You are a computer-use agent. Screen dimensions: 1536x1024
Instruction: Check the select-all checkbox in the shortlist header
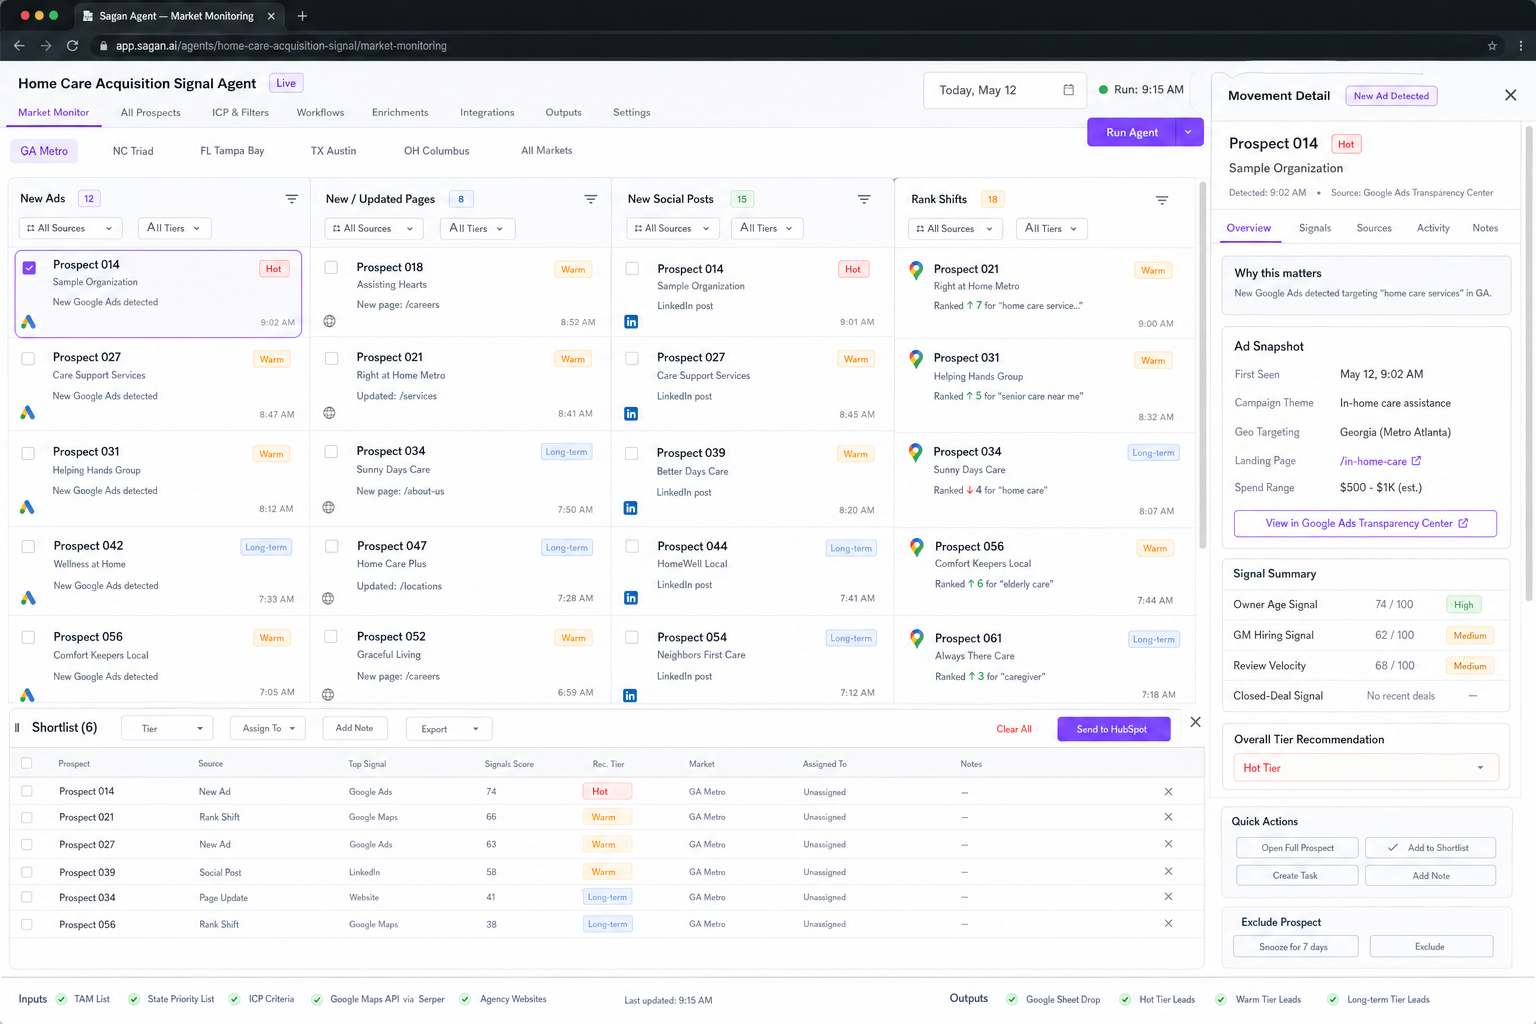[x=27, y=763]
